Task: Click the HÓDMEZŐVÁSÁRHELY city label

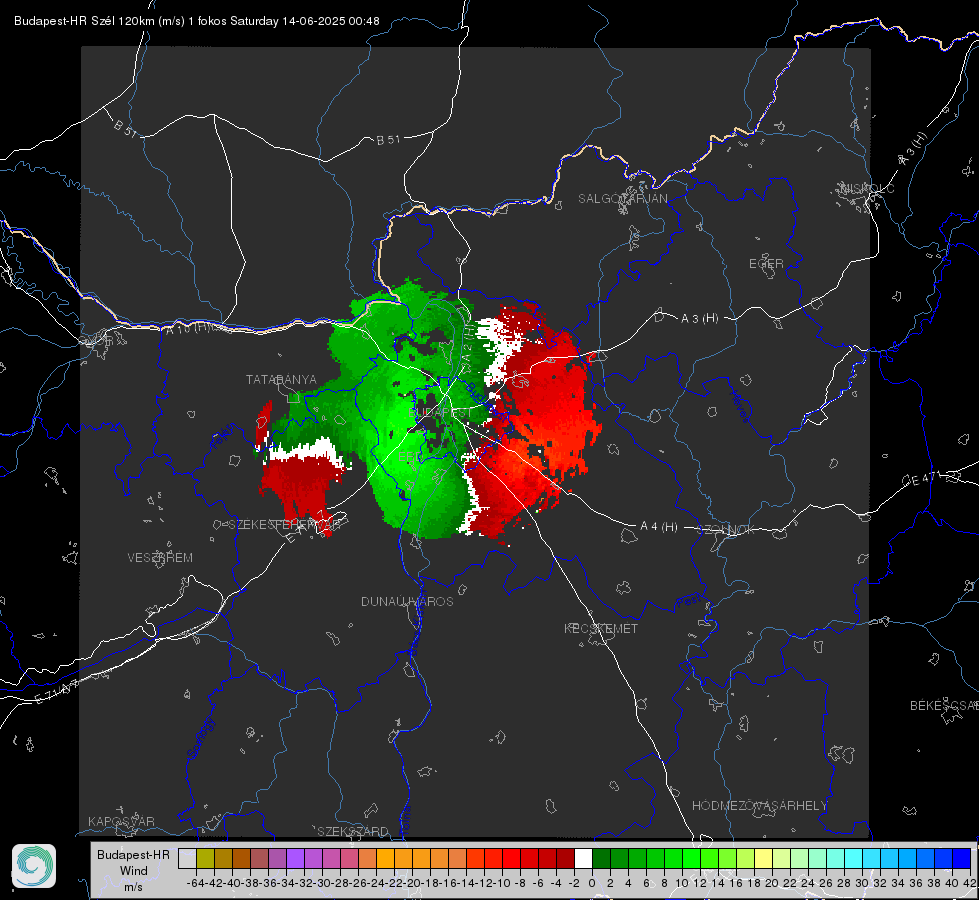Action: (759, 806)
